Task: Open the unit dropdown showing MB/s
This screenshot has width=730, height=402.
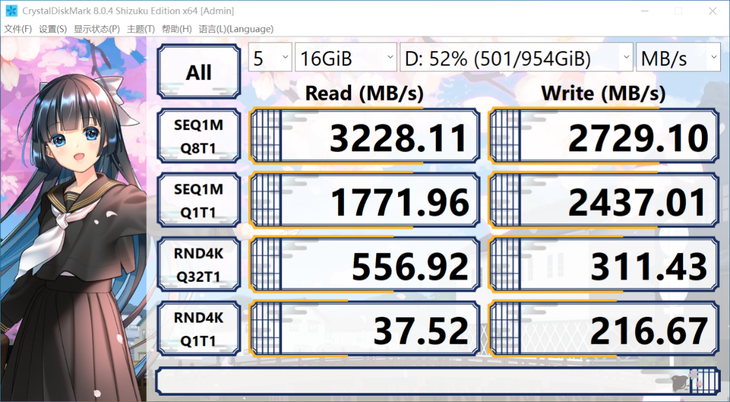Action: (x=678, y=58)
